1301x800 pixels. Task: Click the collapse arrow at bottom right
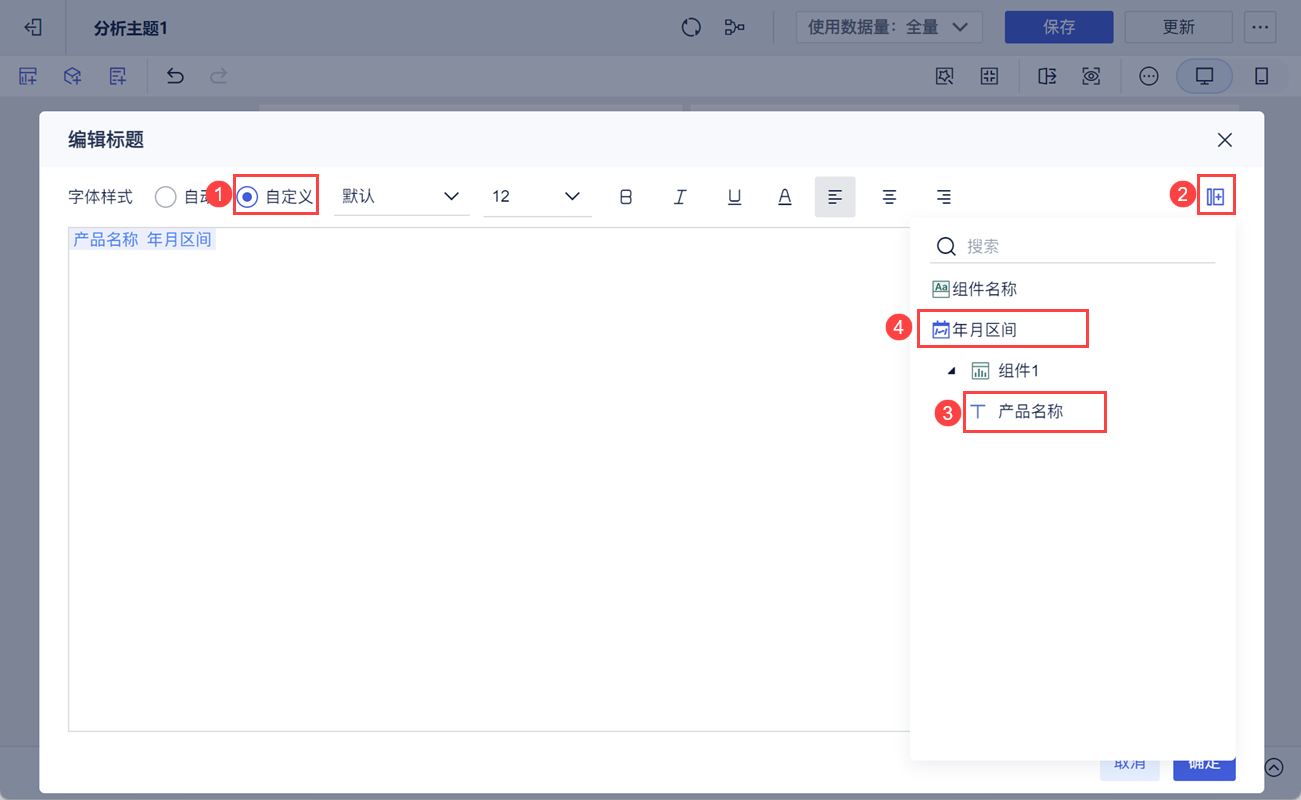point(1273,767)
